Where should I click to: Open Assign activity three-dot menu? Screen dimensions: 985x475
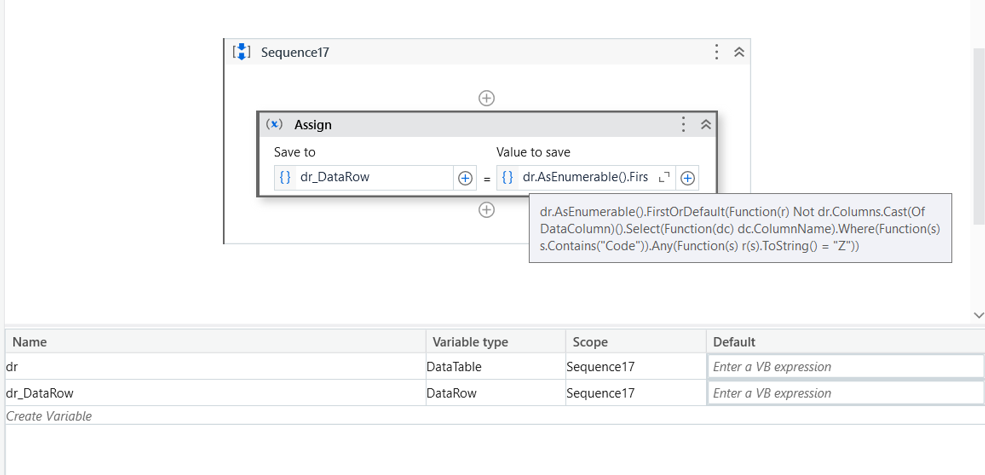click(683, 125)
